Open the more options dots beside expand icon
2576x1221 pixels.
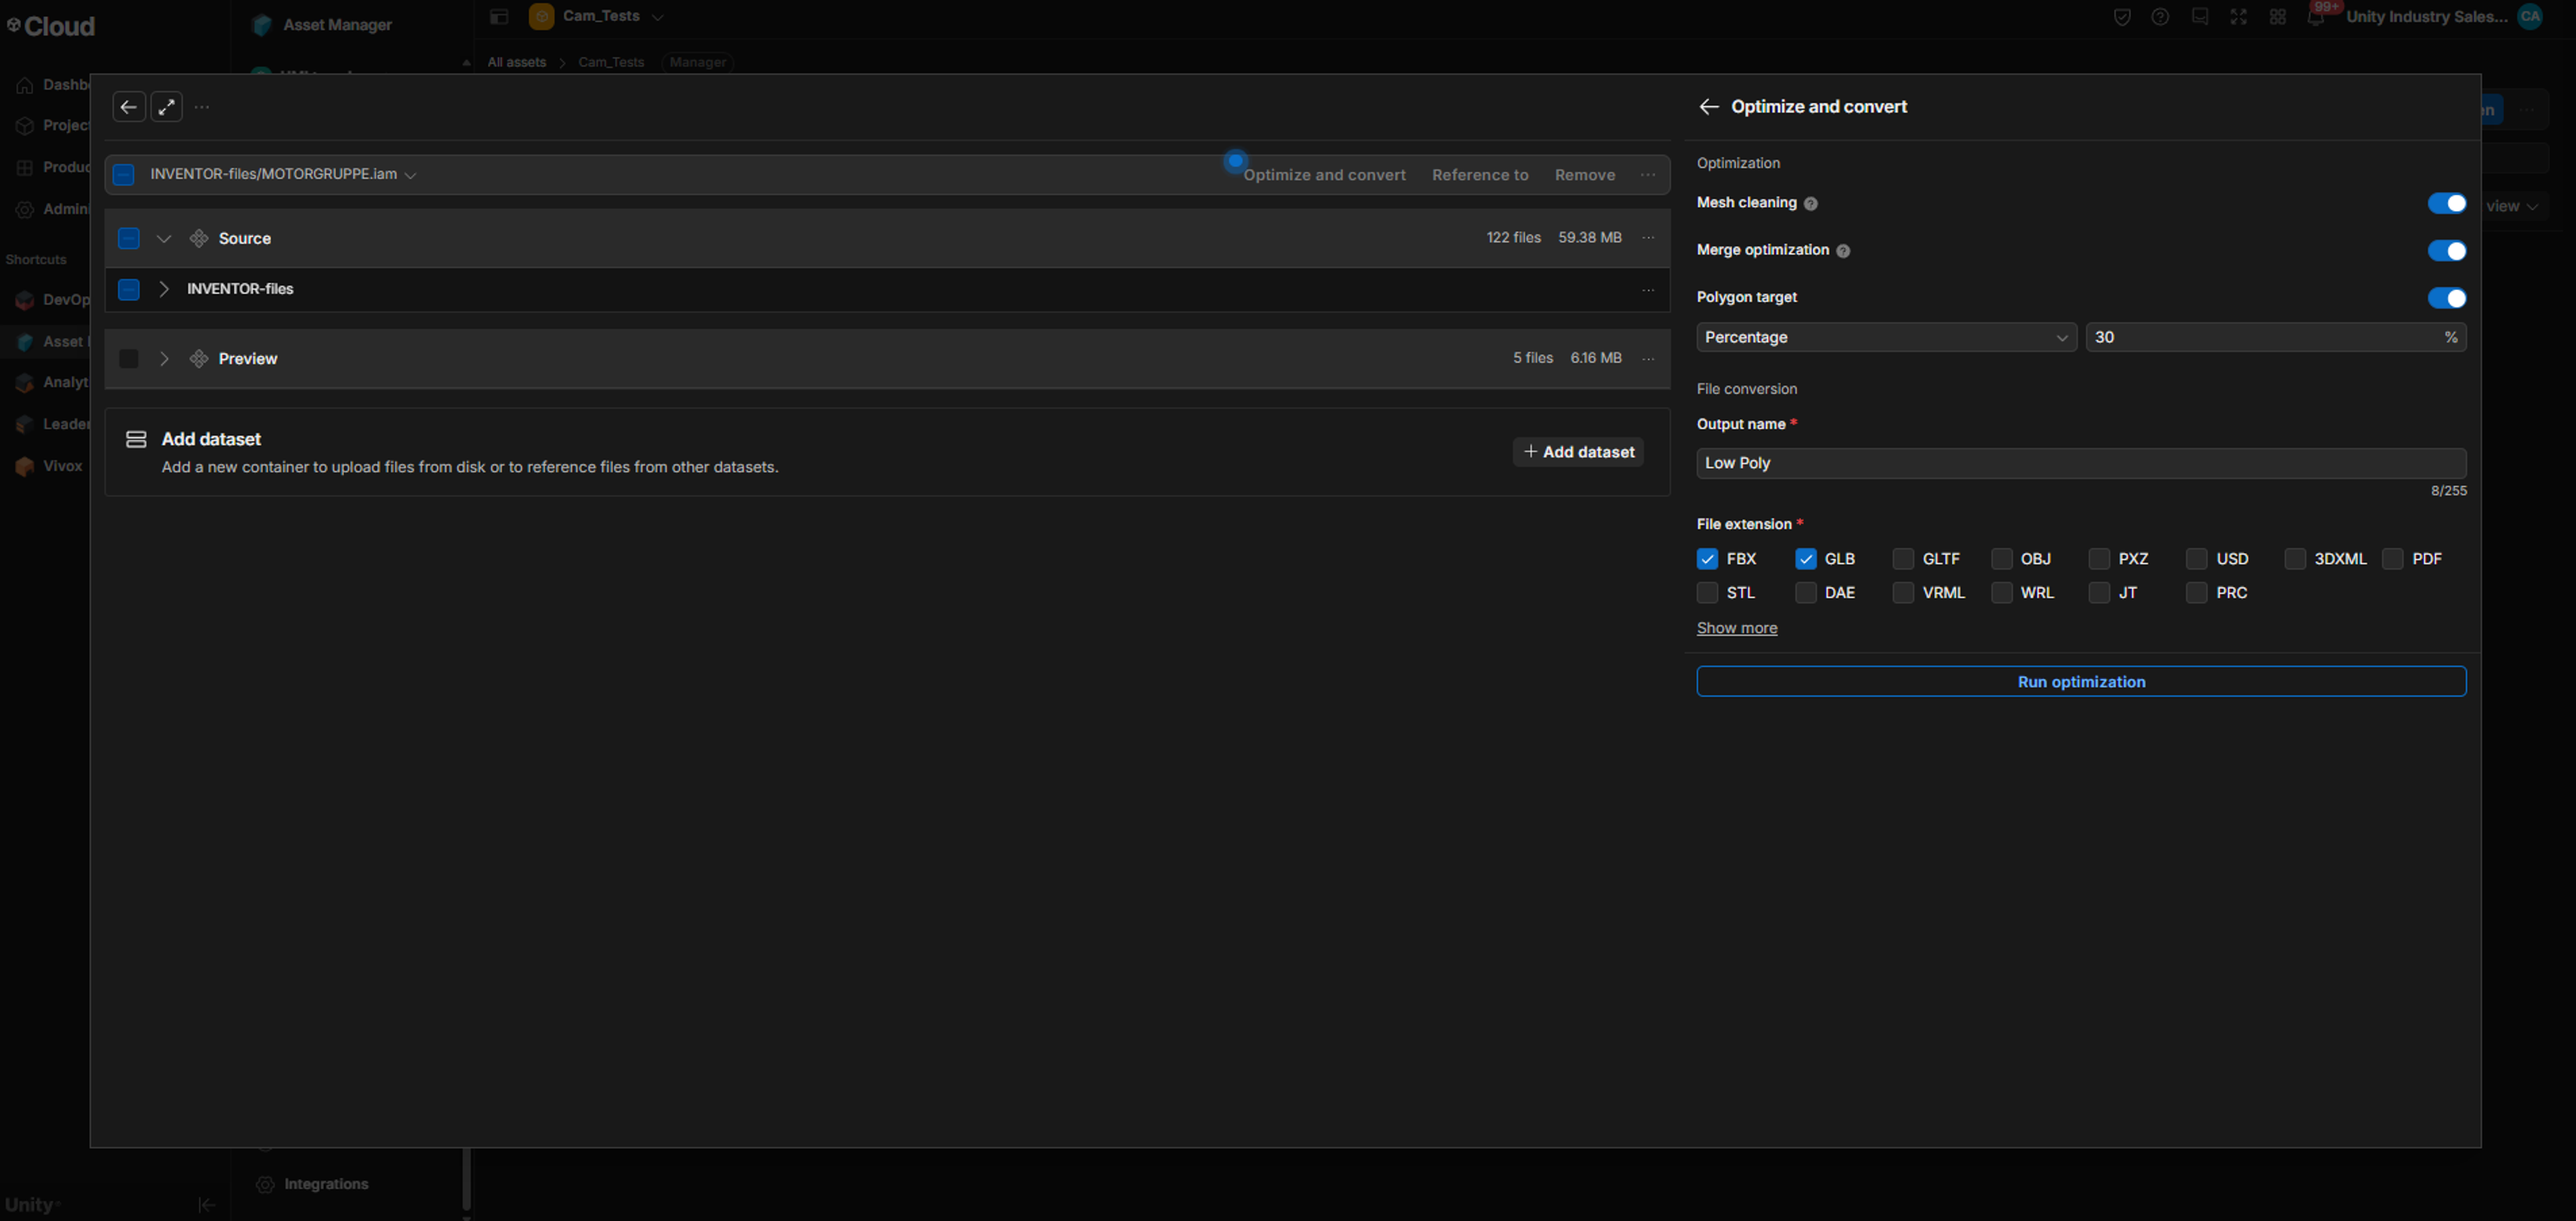[202, 107]
